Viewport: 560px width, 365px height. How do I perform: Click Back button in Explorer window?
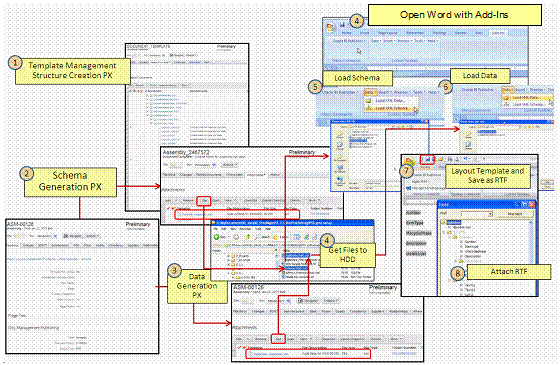(219, 237)
